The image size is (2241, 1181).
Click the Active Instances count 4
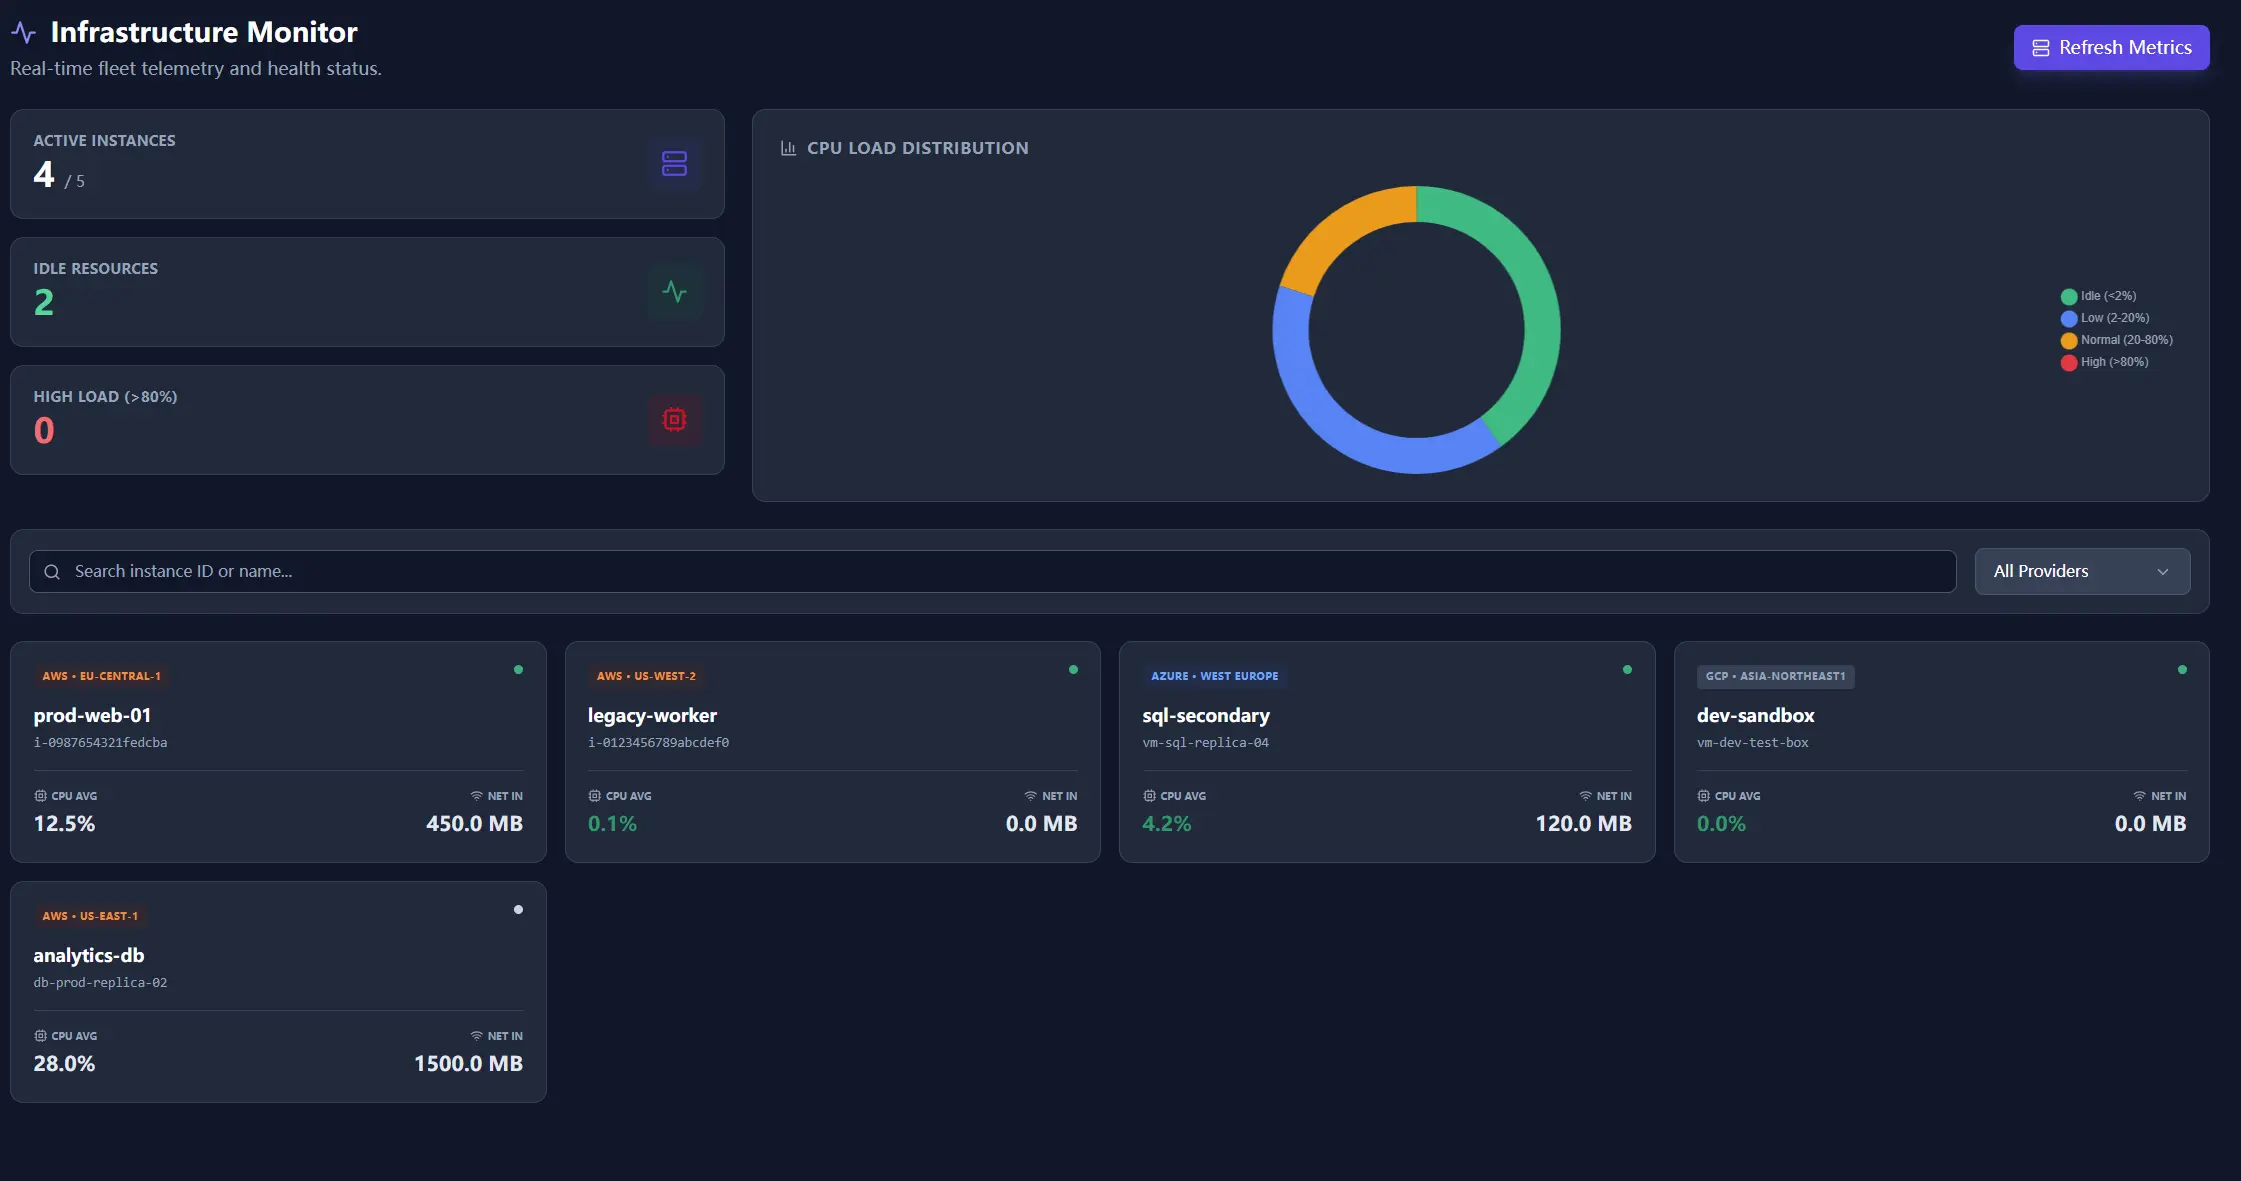[43, 174]
